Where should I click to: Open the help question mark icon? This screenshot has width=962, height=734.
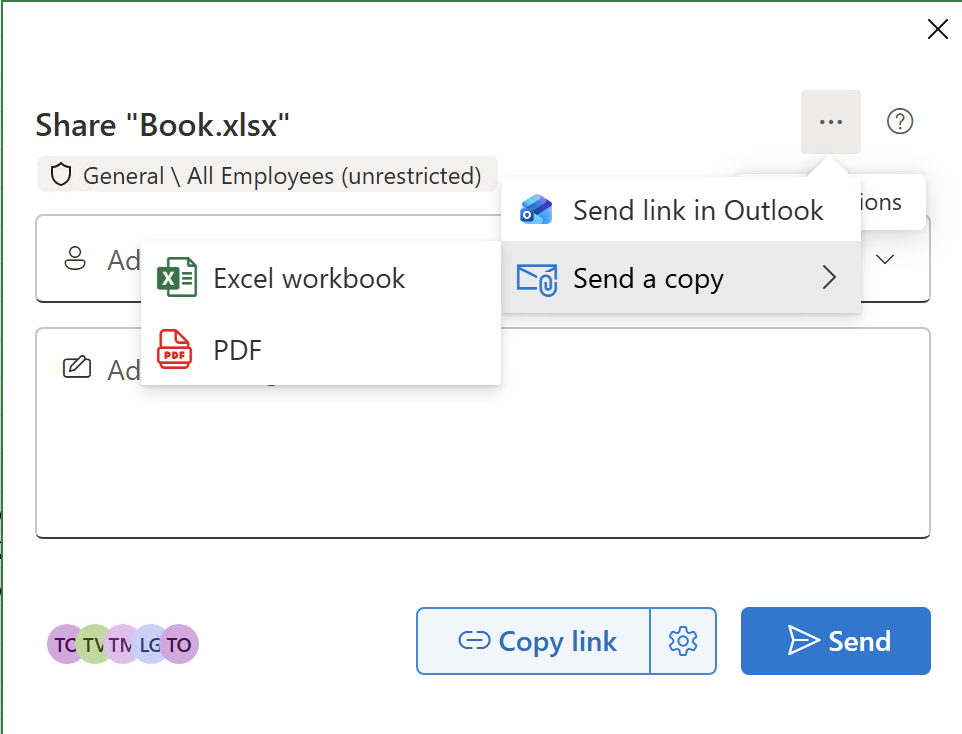[899, 122]
